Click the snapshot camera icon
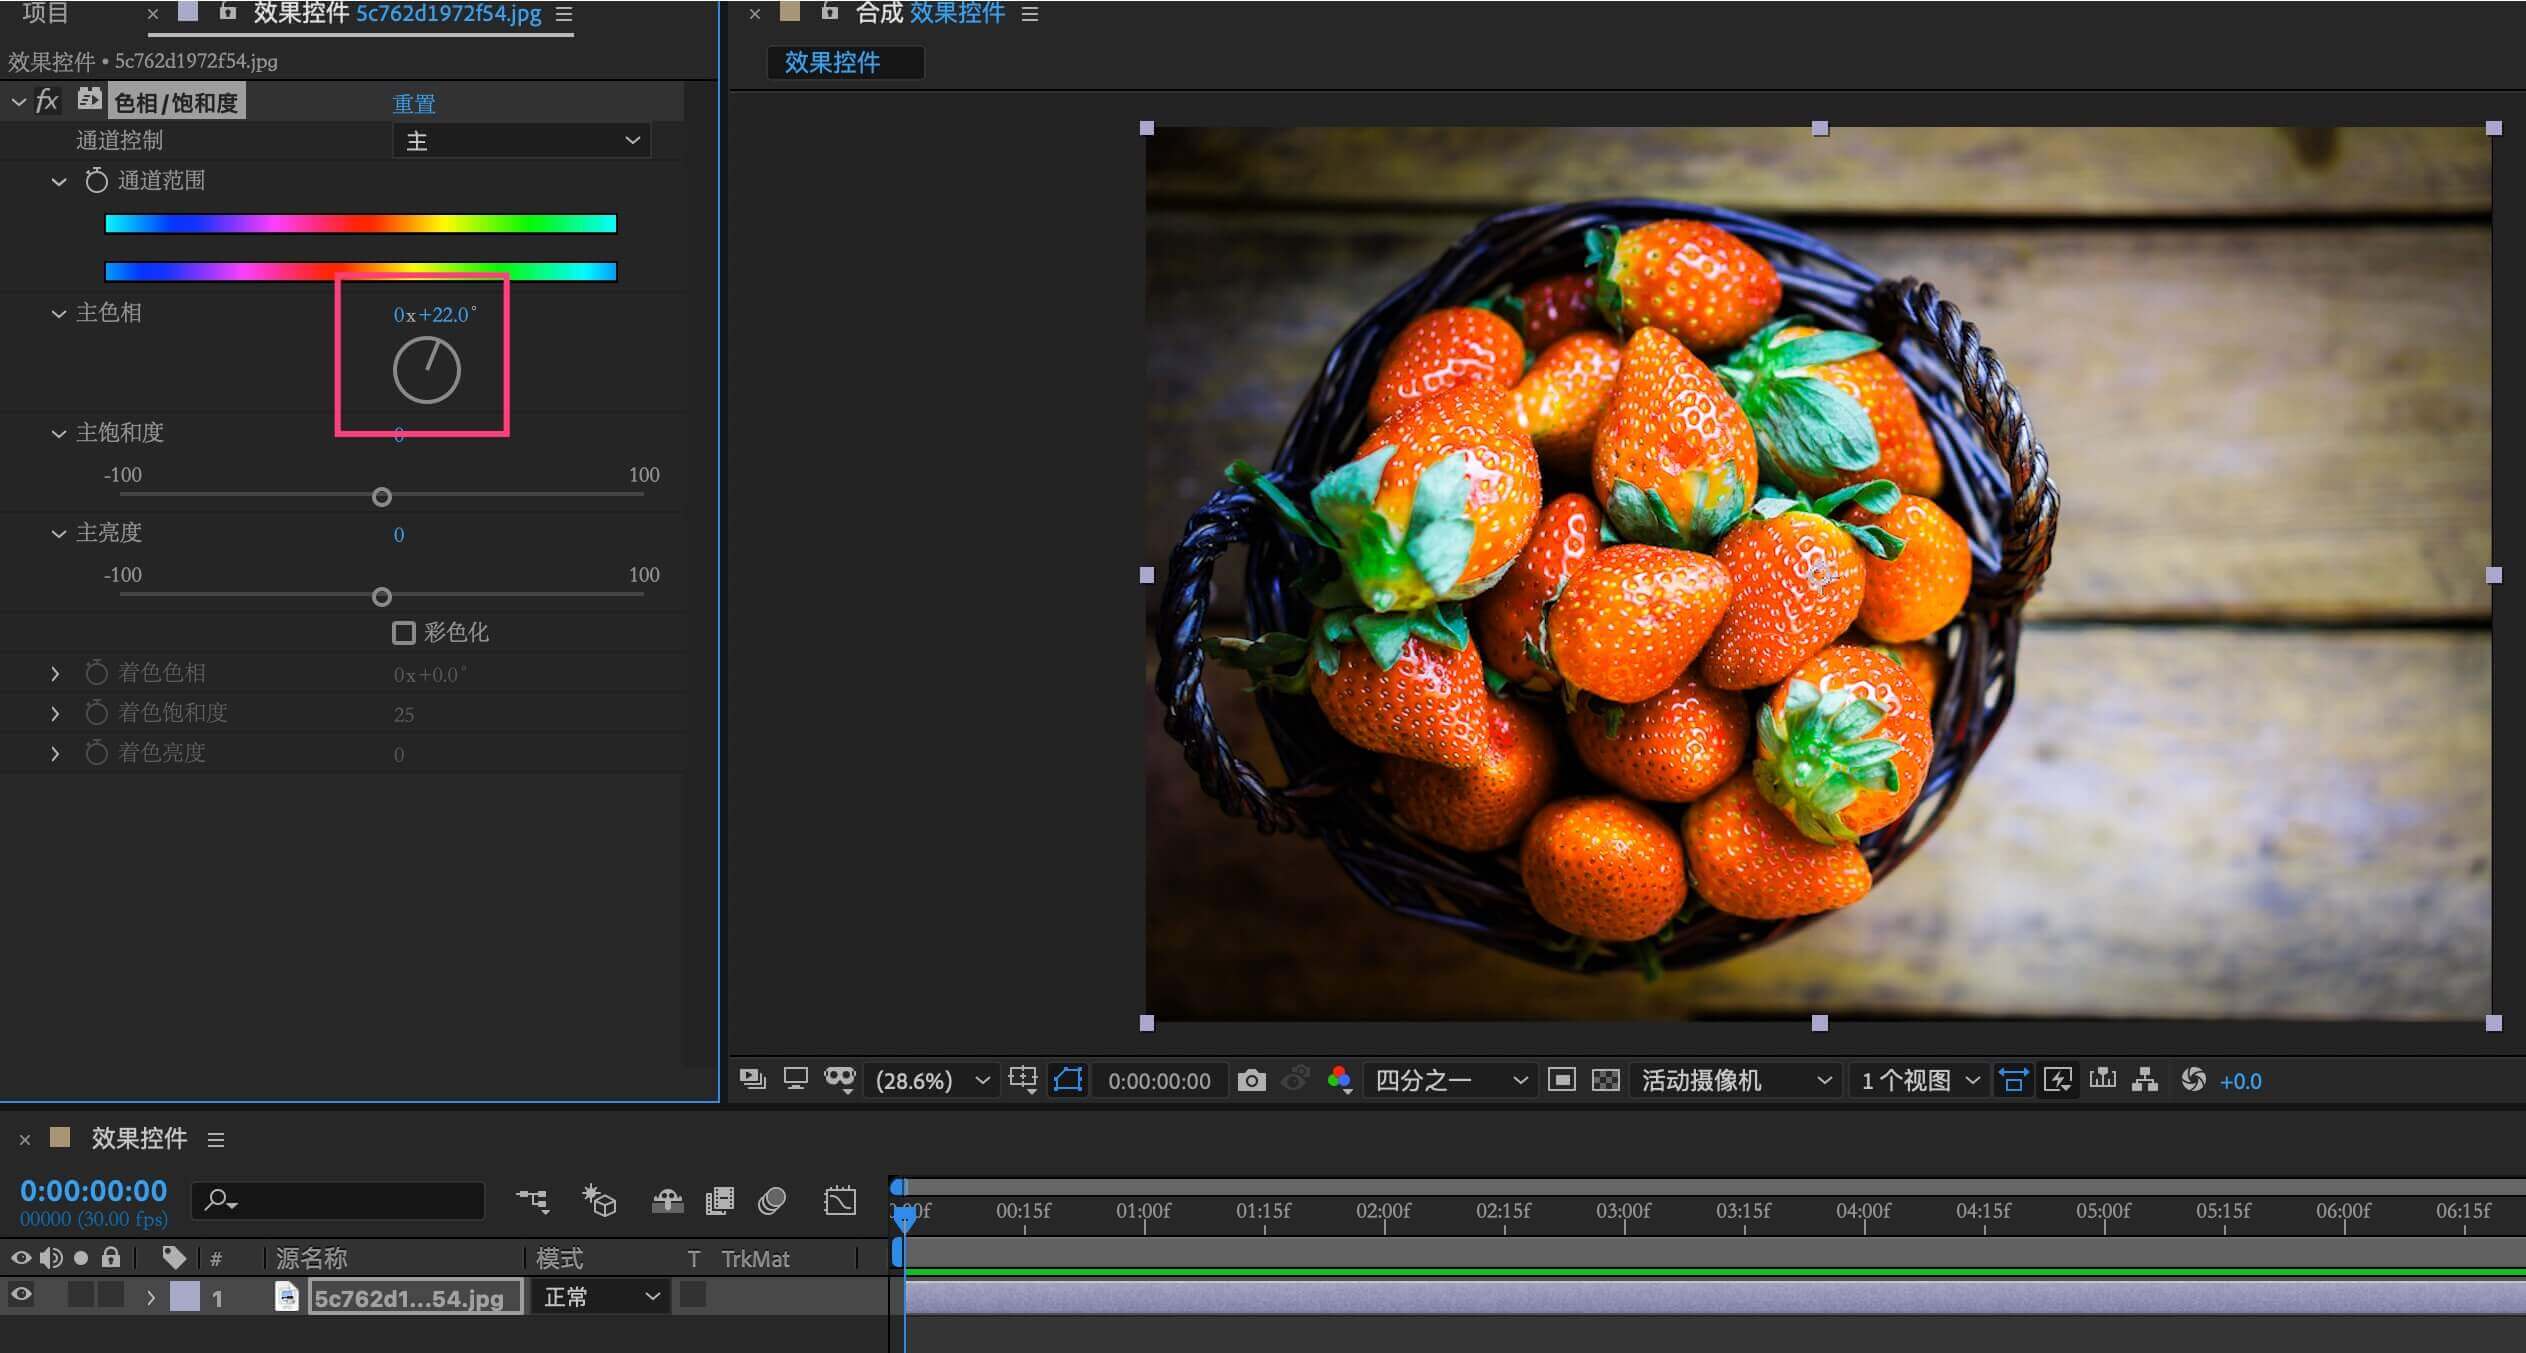This screenshot has width=2526, height=1353. (x=1251, y=1080)
